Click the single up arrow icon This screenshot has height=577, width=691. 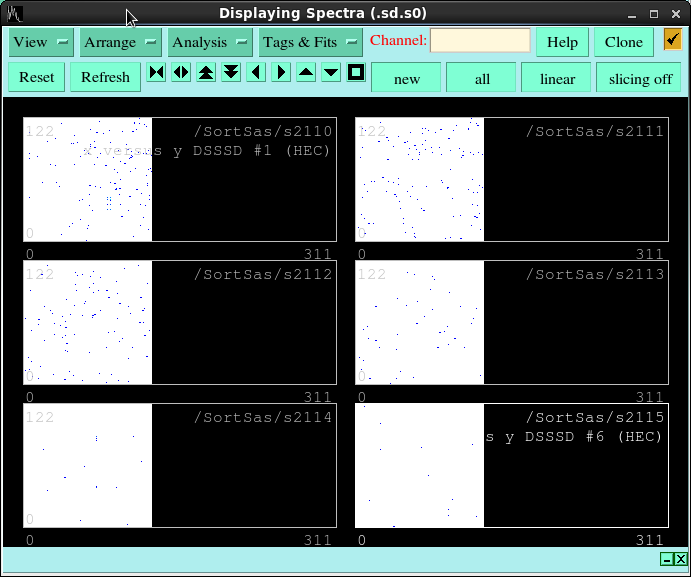click(306, 72)
